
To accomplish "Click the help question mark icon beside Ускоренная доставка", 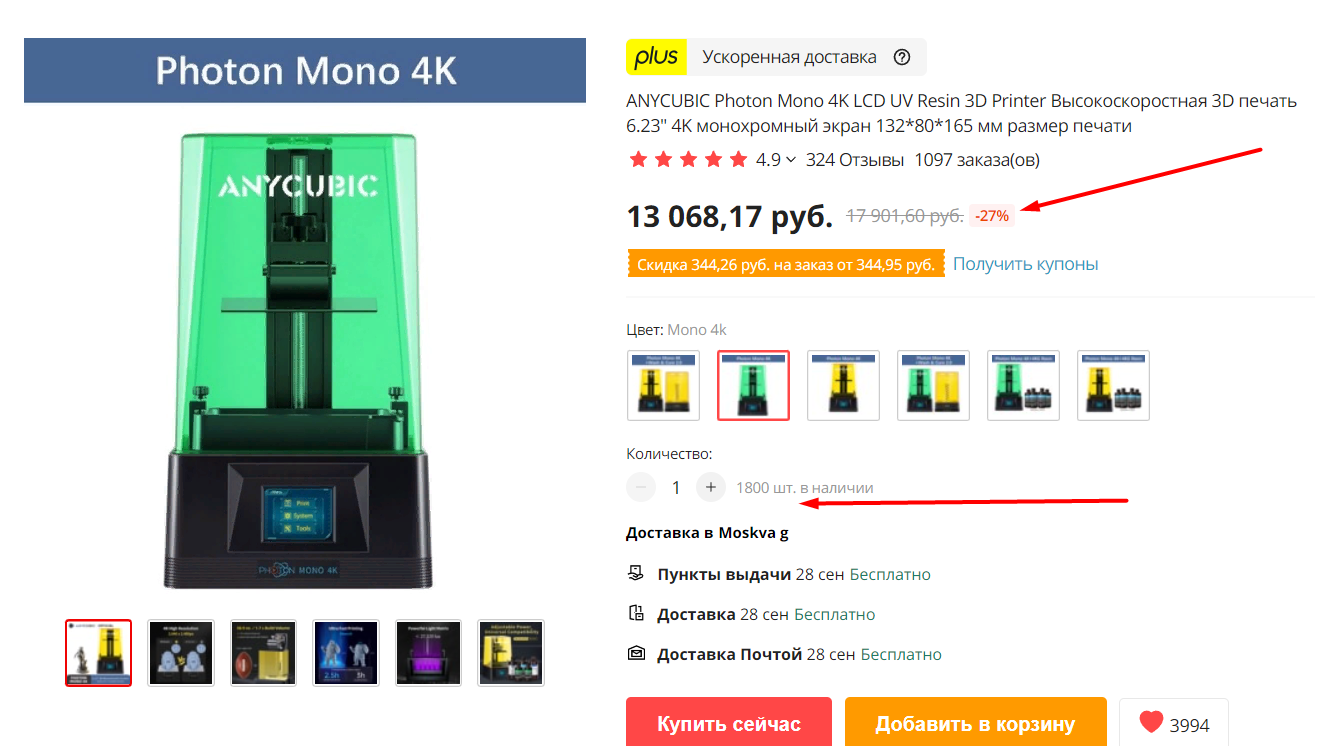I will point(902,57).
